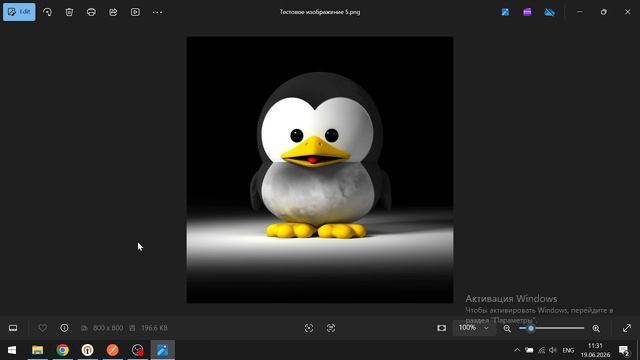The image size is (640, 360).
Task: Open the clock and date 11:31
Action: click(595, 350)
